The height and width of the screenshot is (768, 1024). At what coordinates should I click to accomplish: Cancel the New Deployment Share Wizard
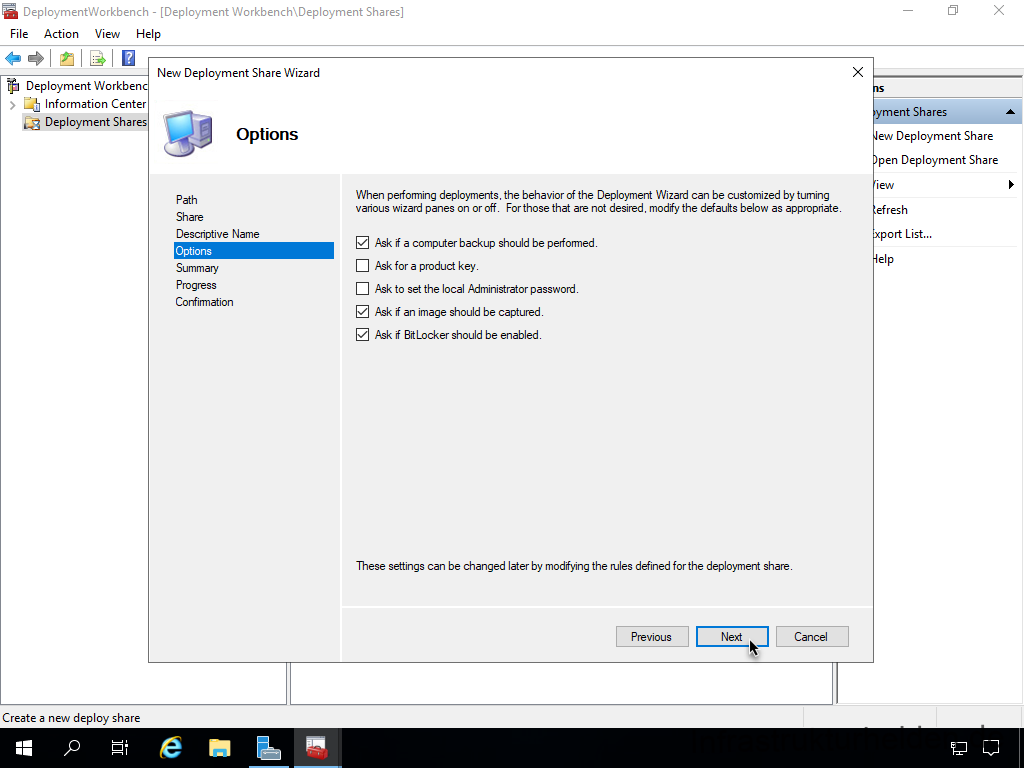tap(812, 637)
